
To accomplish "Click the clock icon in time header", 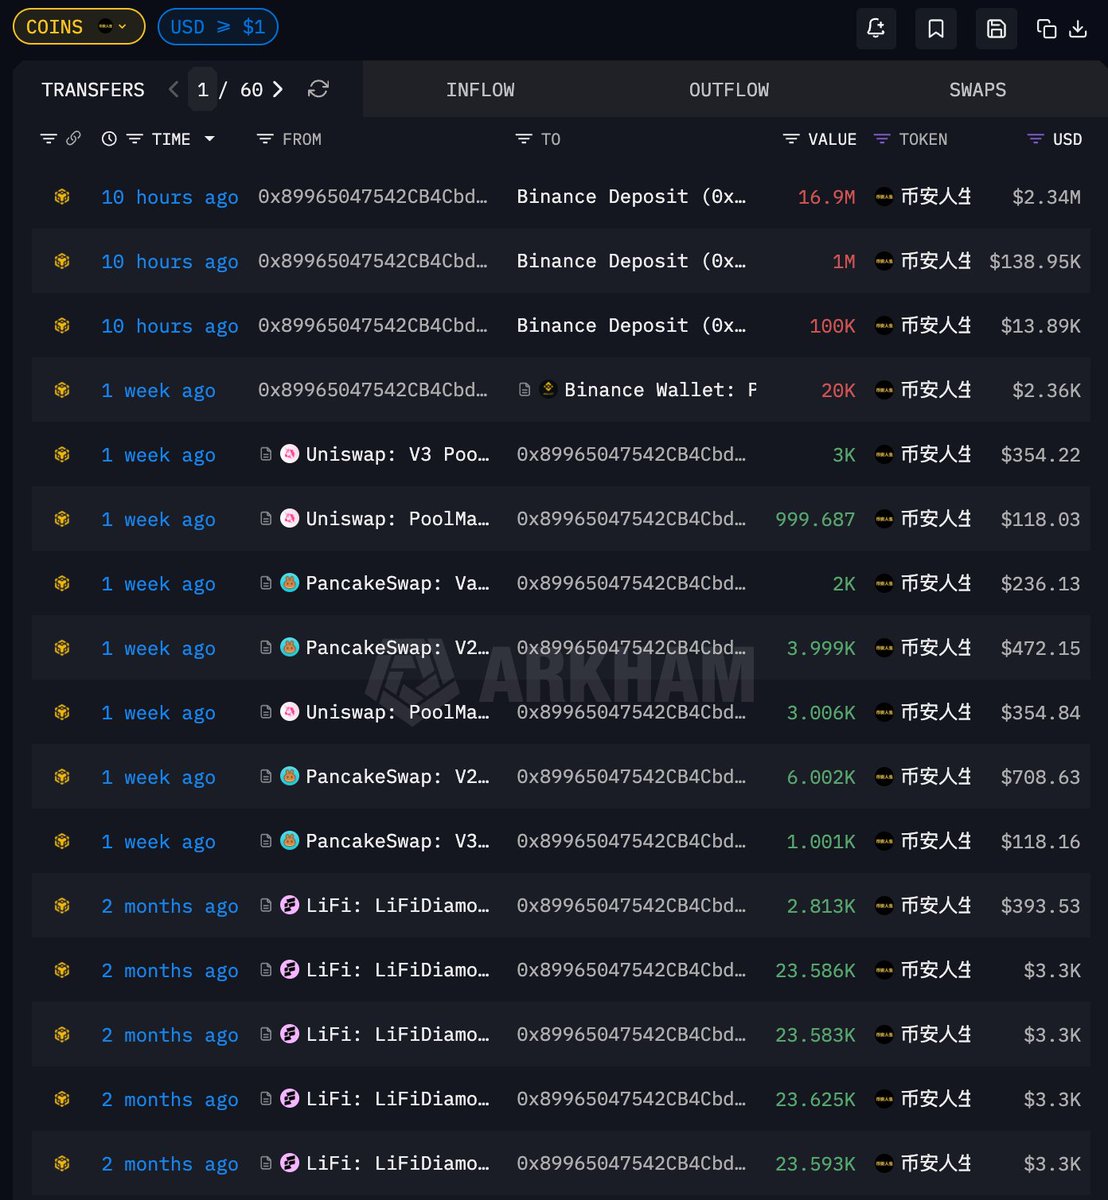I will [109, 139].
